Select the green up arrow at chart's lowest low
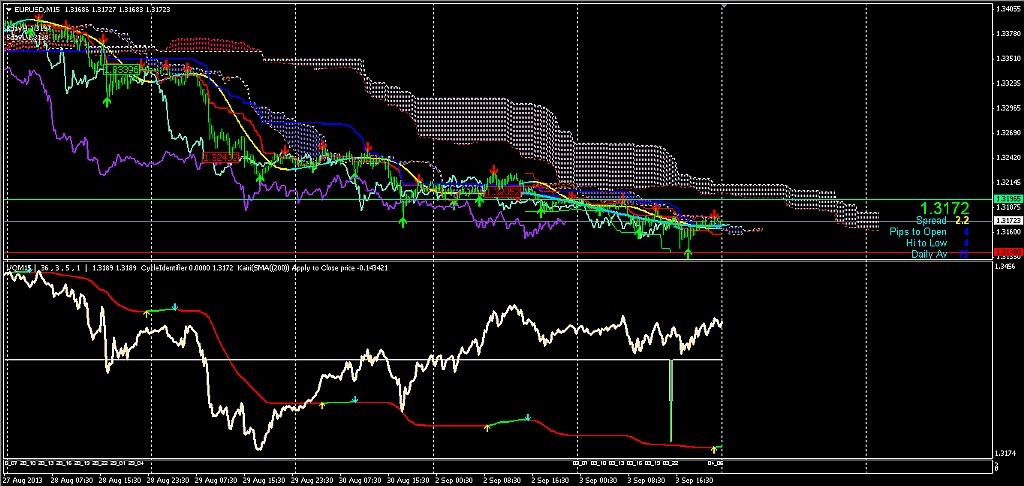Screen dimensions: 1024x486 [x=688, y=253]
